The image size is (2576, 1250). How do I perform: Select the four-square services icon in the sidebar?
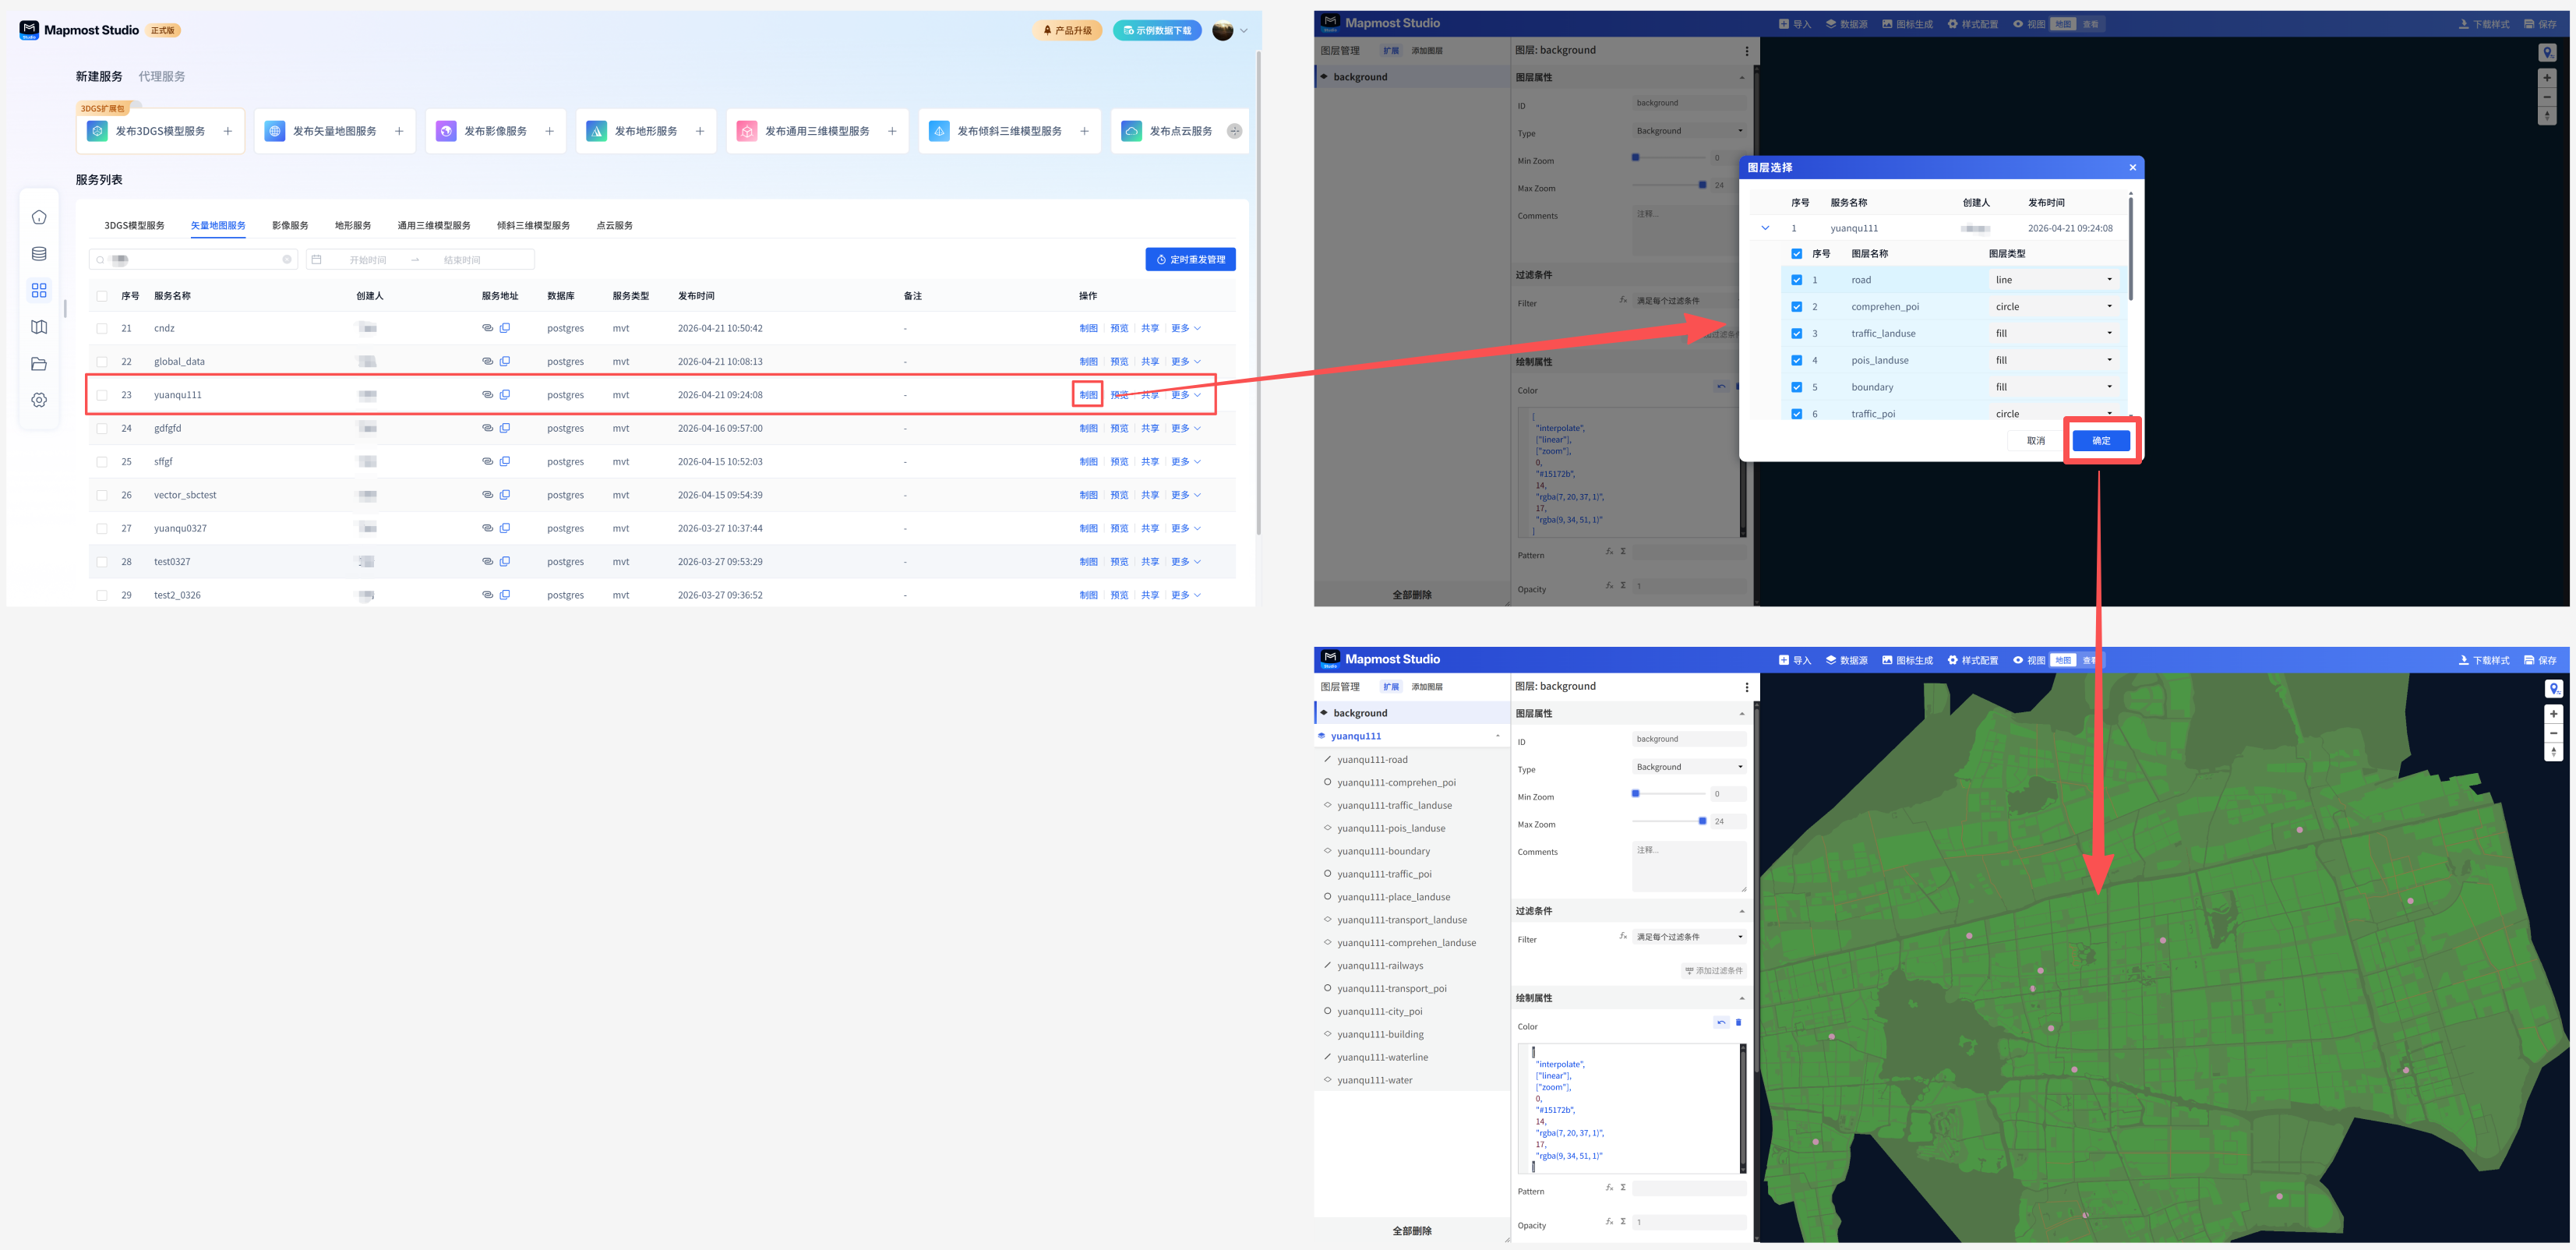(39, 290)
